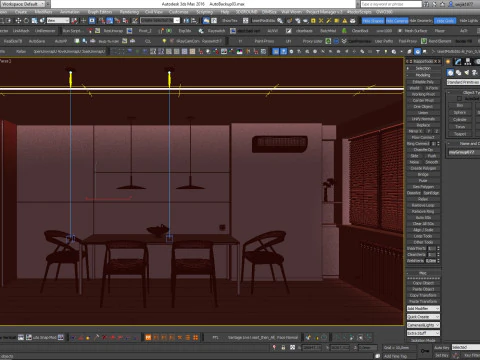480x360 pixels.
Task: Toggle Hide Lights button
Action: (468, 21)
